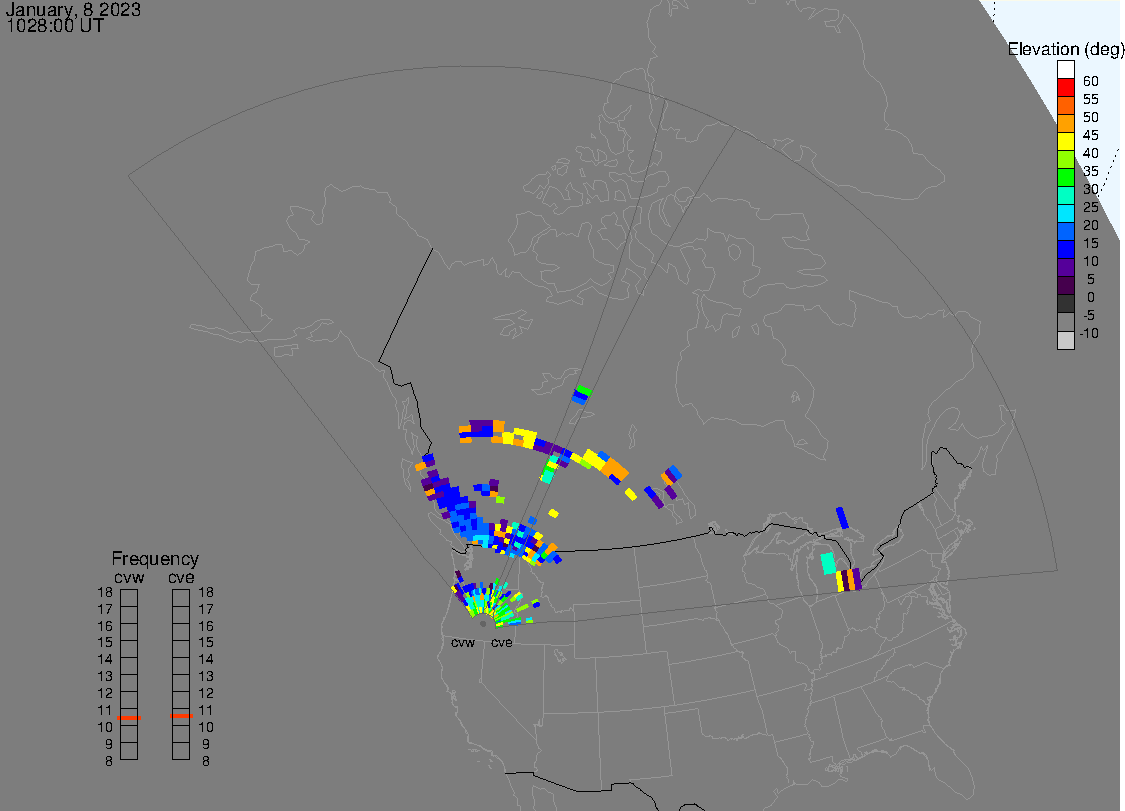1125x811 pixels.
Task: Click the white swatch atop the elevation legend
Action: (x=1065, y=70)
